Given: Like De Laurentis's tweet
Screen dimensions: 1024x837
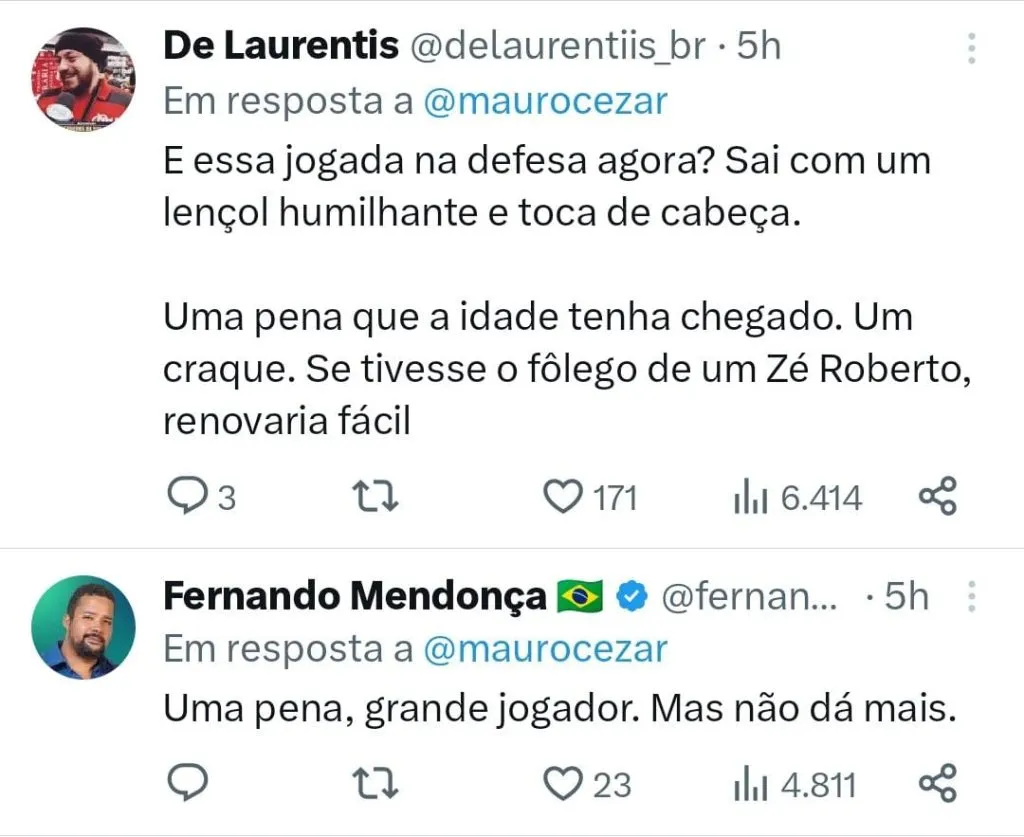Looking at the screenshot, I should coord(563,496).
